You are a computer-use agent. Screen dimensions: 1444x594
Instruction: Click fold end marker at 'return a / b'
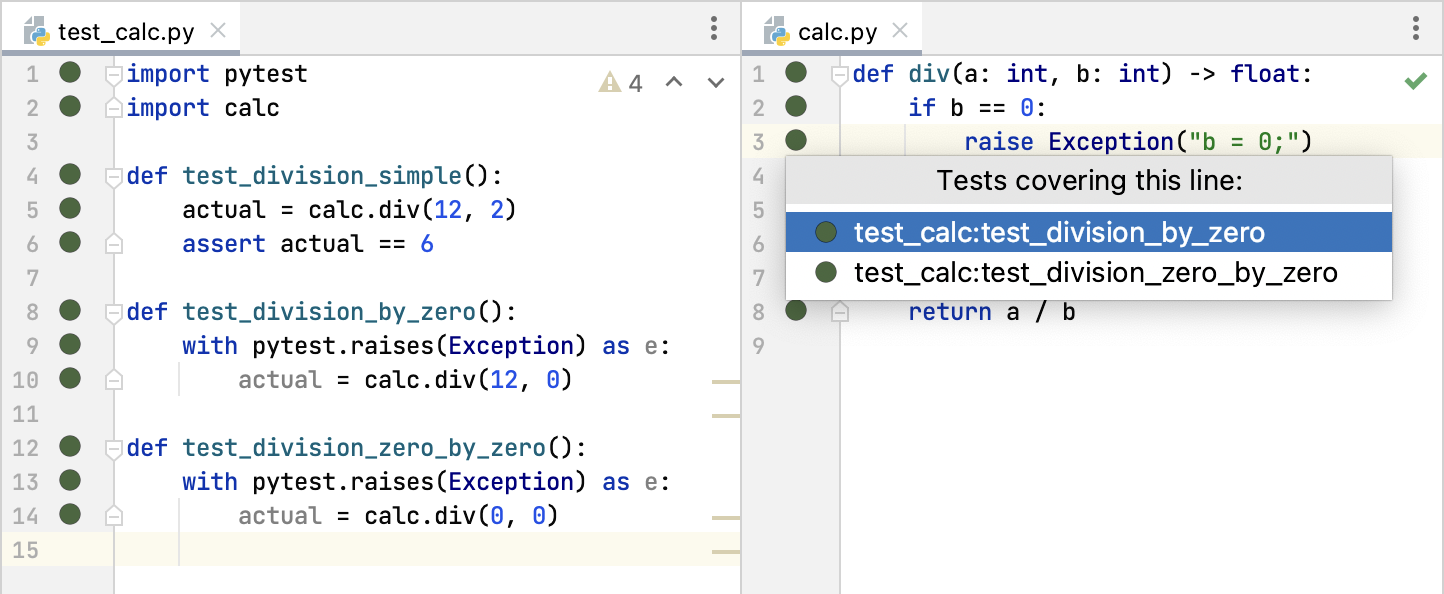pos(840,312)
